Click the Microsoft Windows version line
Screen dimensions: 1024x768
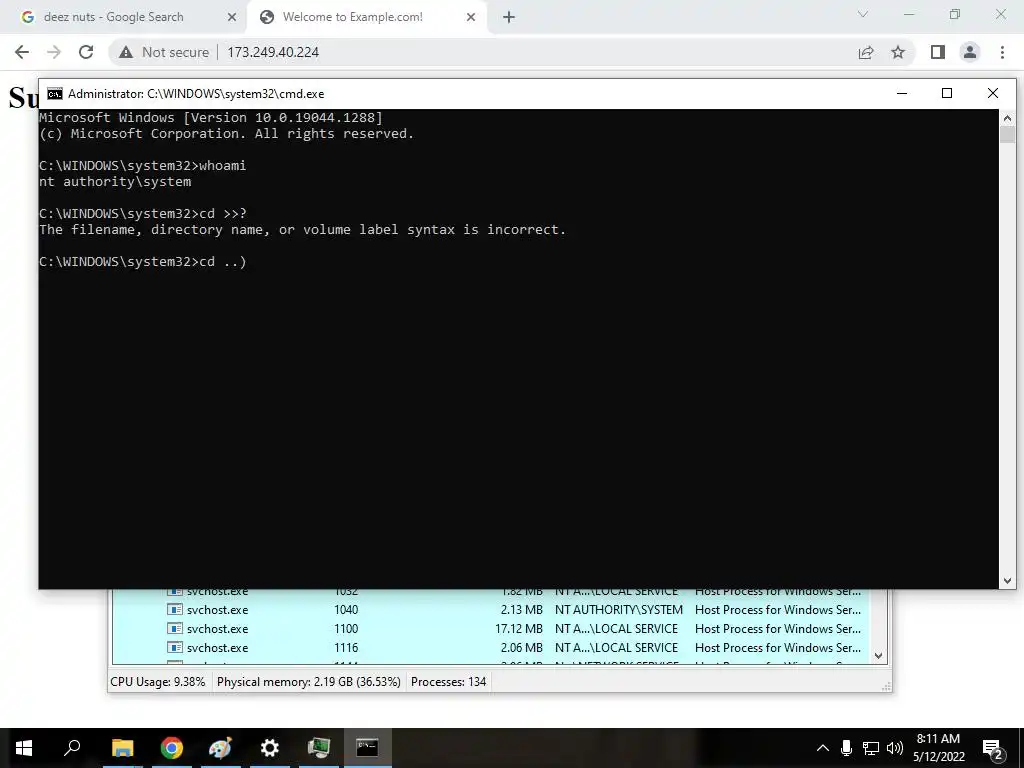coord(211,118)
